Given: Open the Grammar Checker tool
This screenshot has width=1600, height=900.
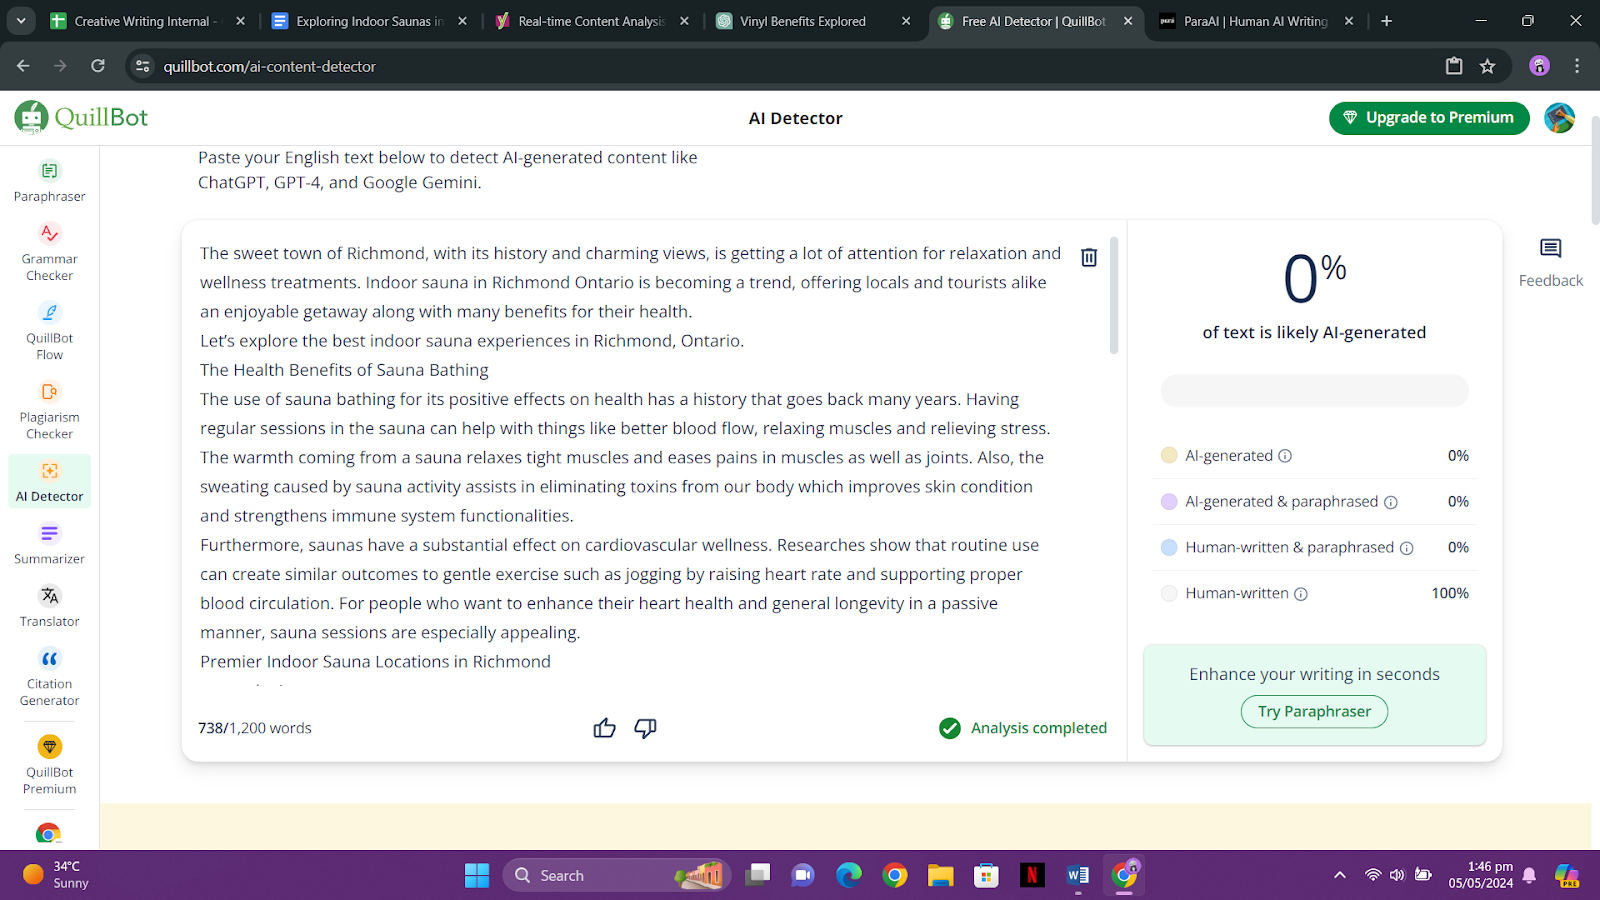Looking at the screenshot, I should click(x=49, y=252).
